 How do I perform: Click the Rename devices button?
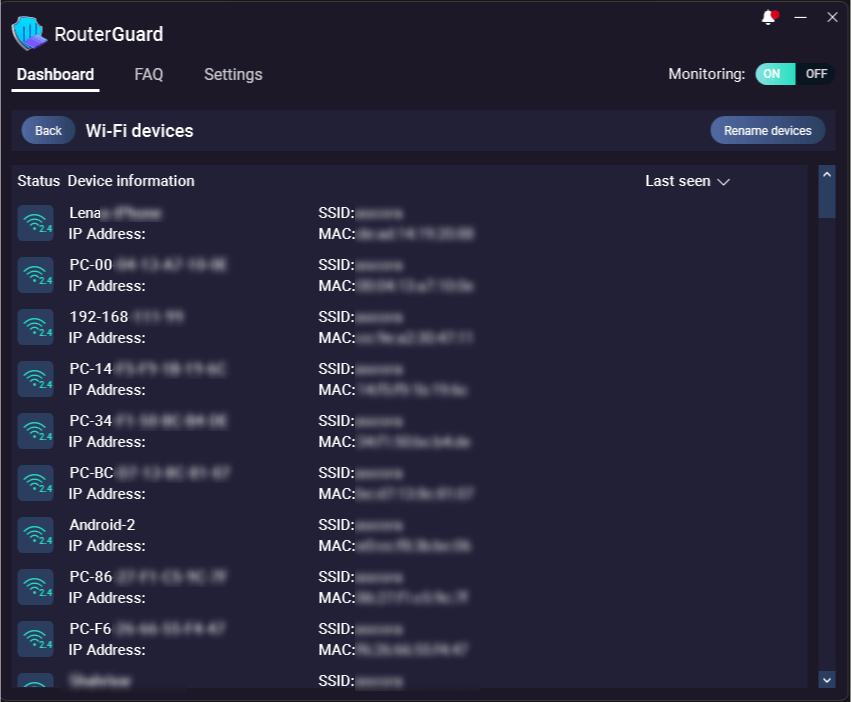767,131
